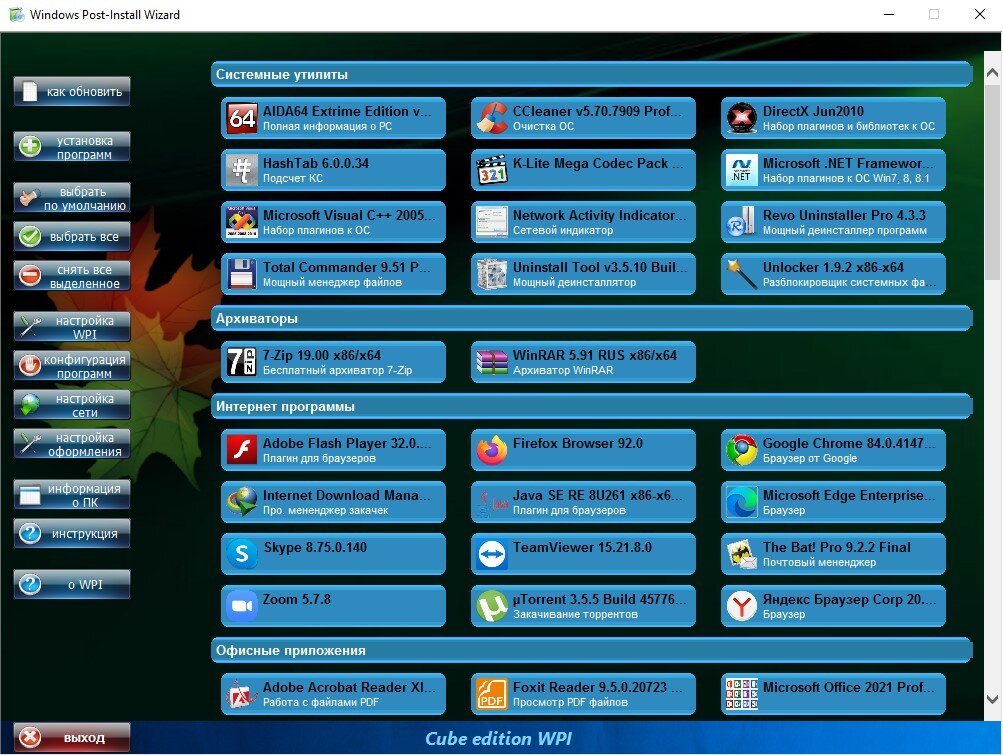This screenshot has width=1003, height=755.
Task: Click the Total Commander floppy disk icon
Action: click(x=242, y=274)
